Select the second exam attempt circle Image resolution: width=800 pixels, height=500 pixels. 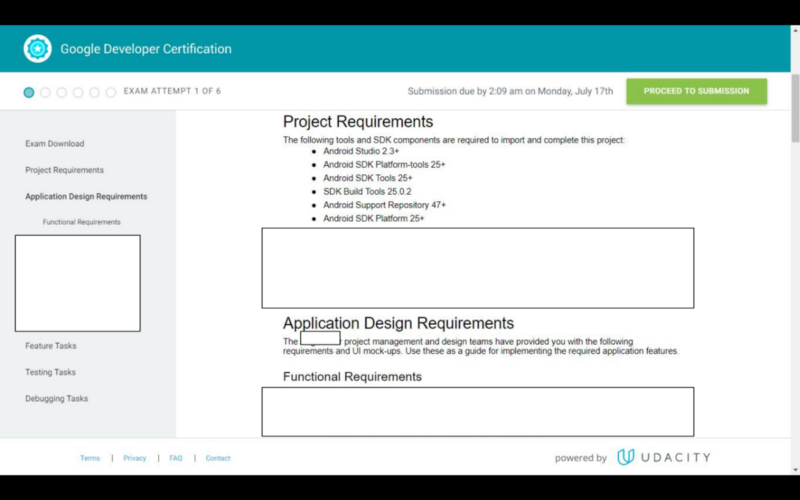(x=45, y=92)
